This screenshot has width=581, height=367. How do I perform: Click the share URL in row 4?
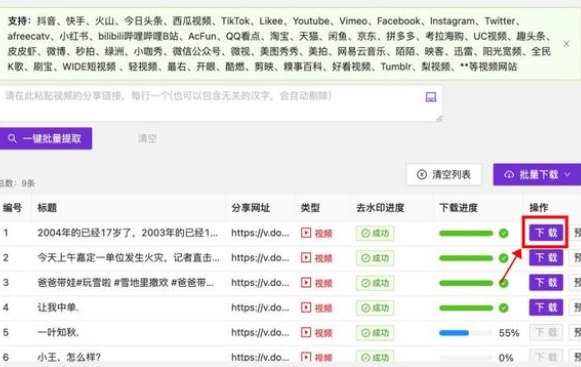(260, 308)
